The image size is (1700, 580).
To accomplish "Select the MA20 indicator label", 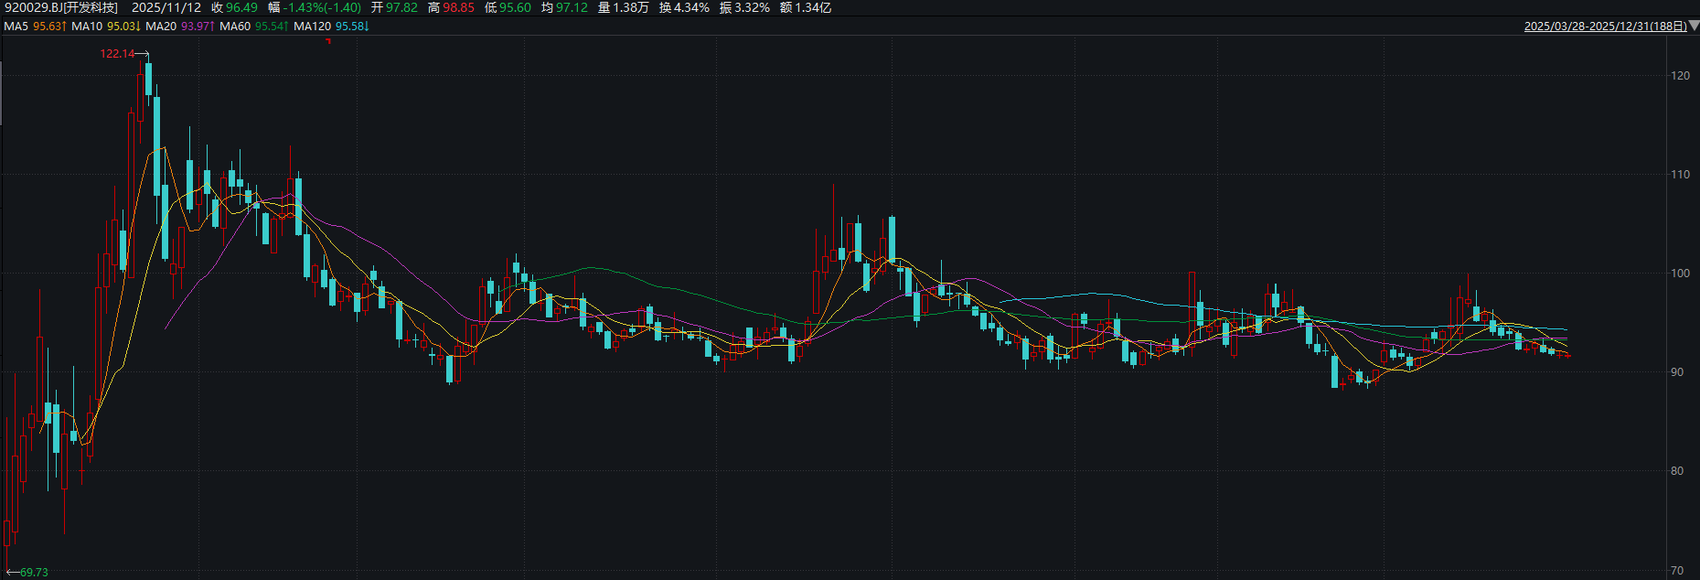I will [x=161, y=26].
